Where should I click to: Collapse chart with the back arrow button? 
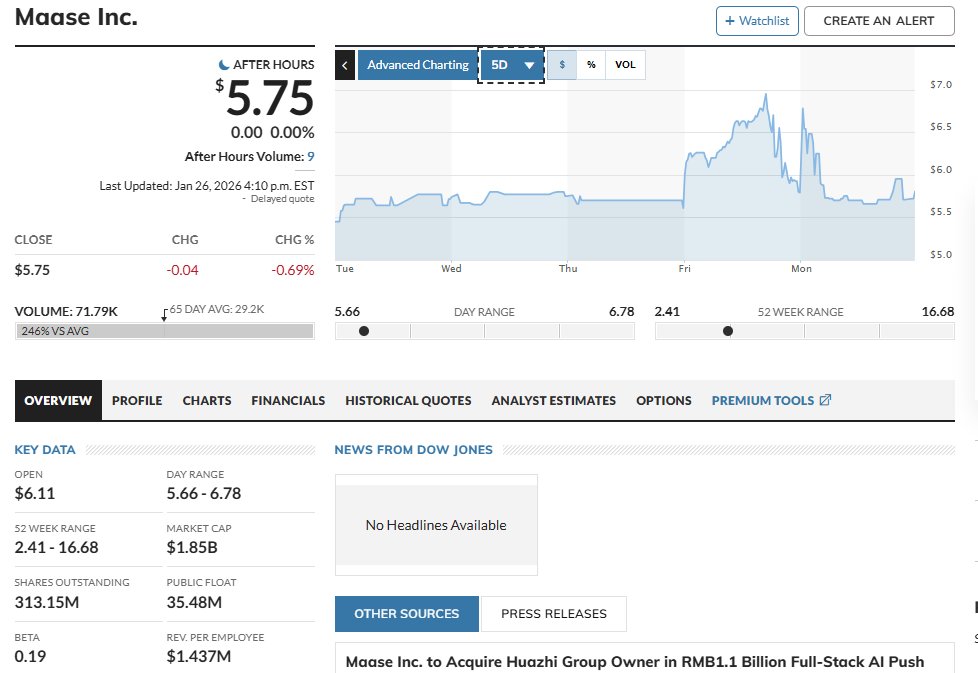click(345, 65)
